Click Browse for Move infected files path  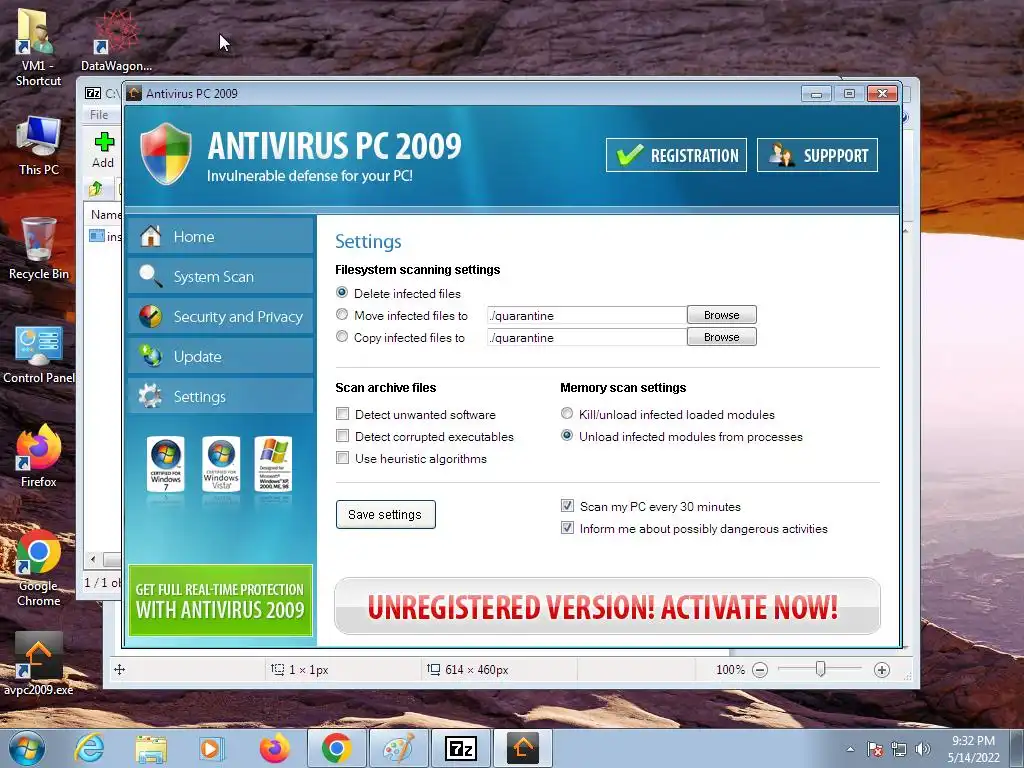722,315
